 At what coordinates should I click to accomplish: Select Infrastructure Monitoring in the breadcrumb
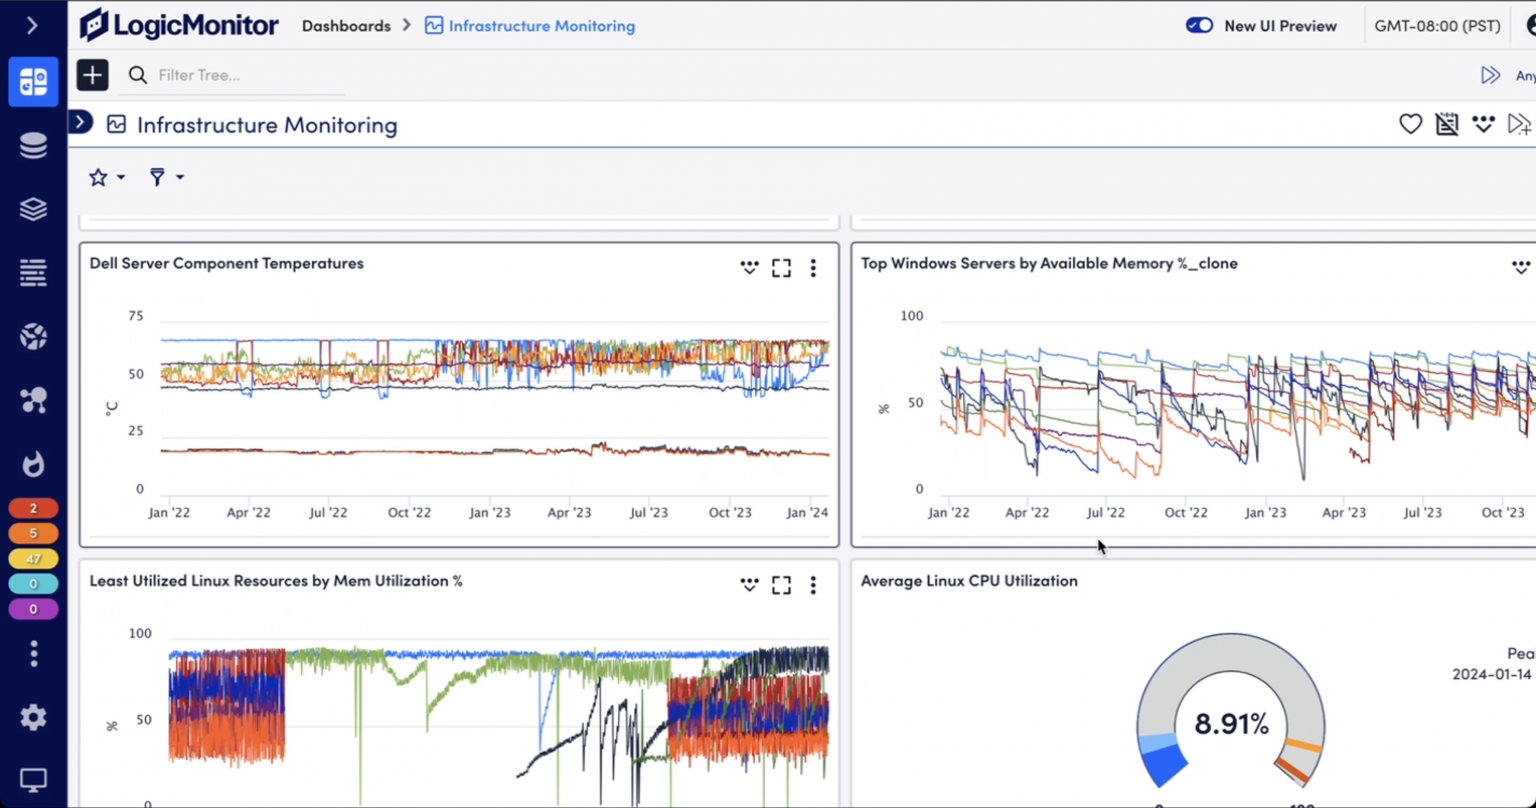pos(541,26)
